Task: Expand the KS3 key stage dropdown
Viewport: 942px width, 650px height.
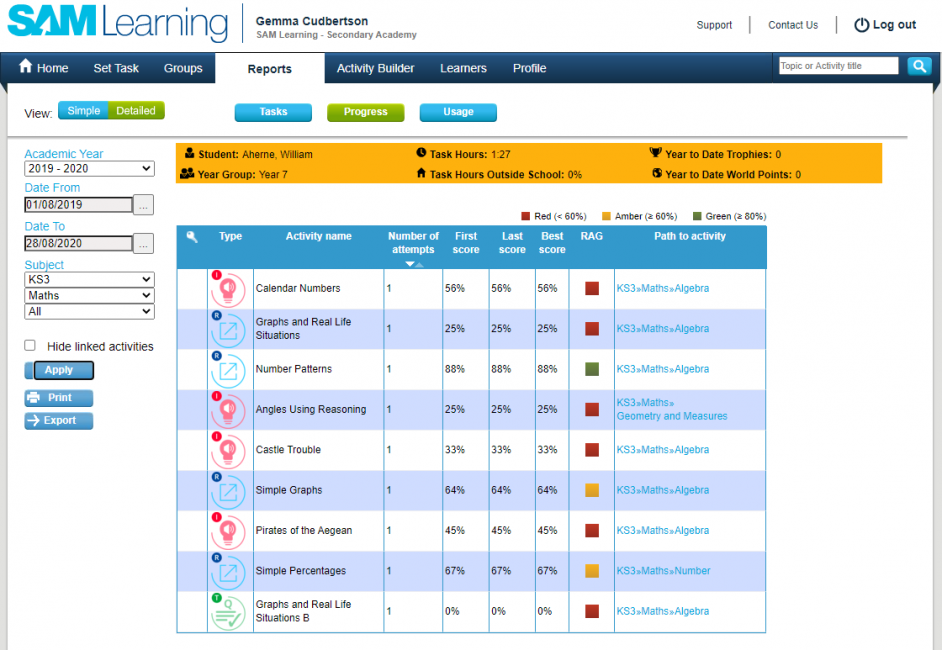Action: (x=89, y=279)
